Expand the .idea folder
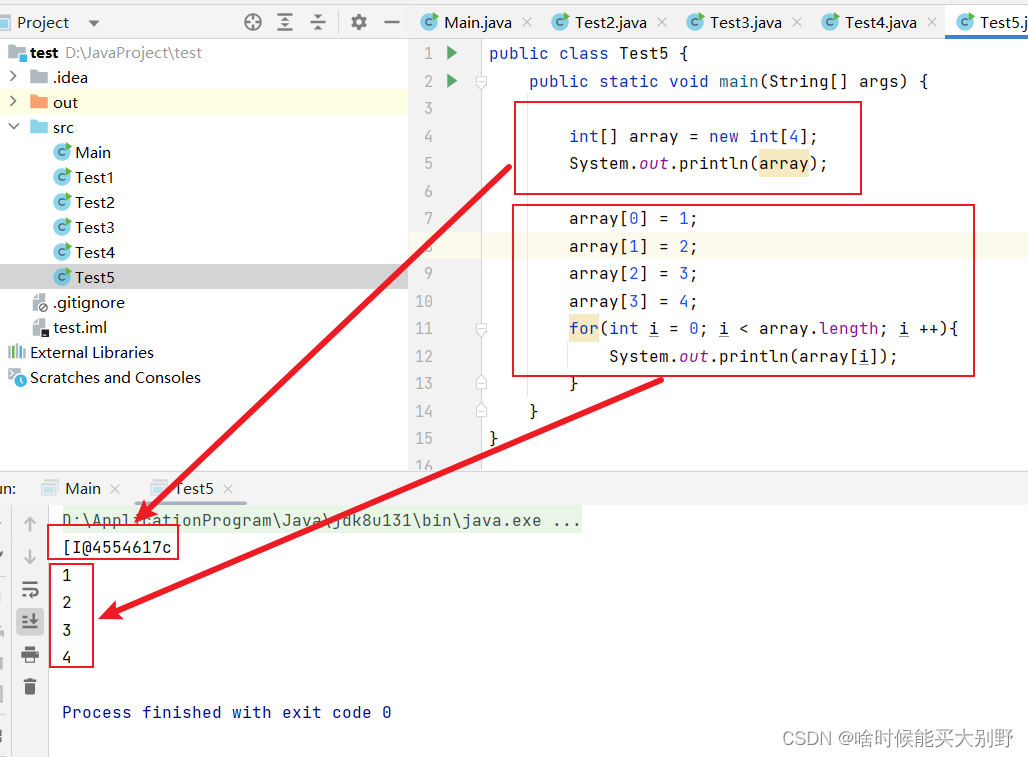1028x757 pixels. point(13,77)
